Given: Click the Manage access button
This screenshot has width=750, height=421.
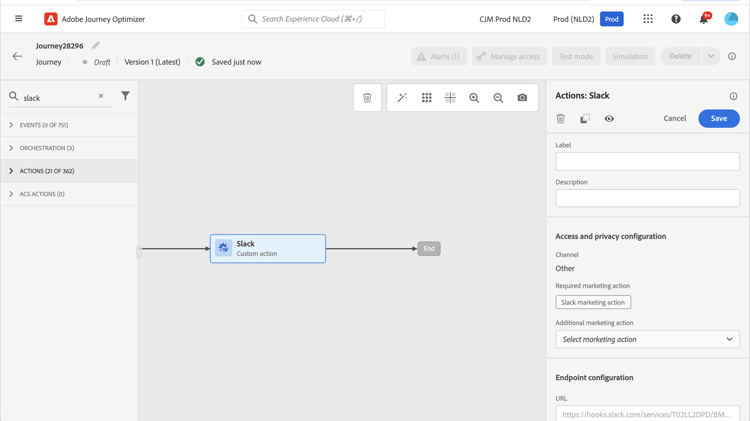Looking at the screenshot, I should [509, 56].
